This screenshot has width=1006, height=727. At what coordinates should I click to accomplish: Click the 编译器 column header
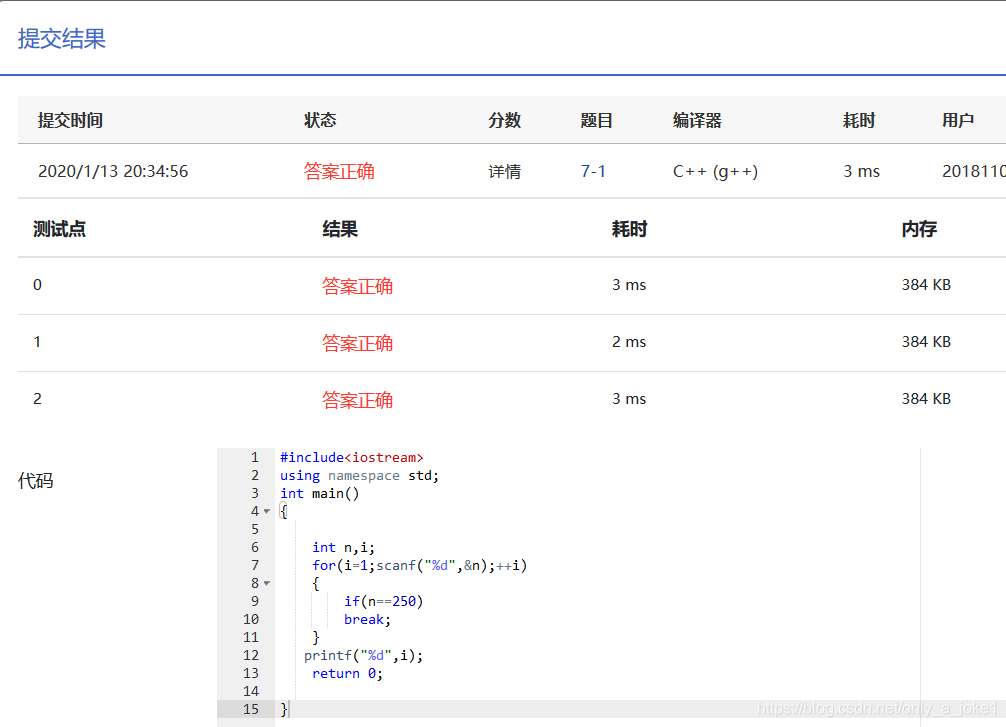pos(697,120)
